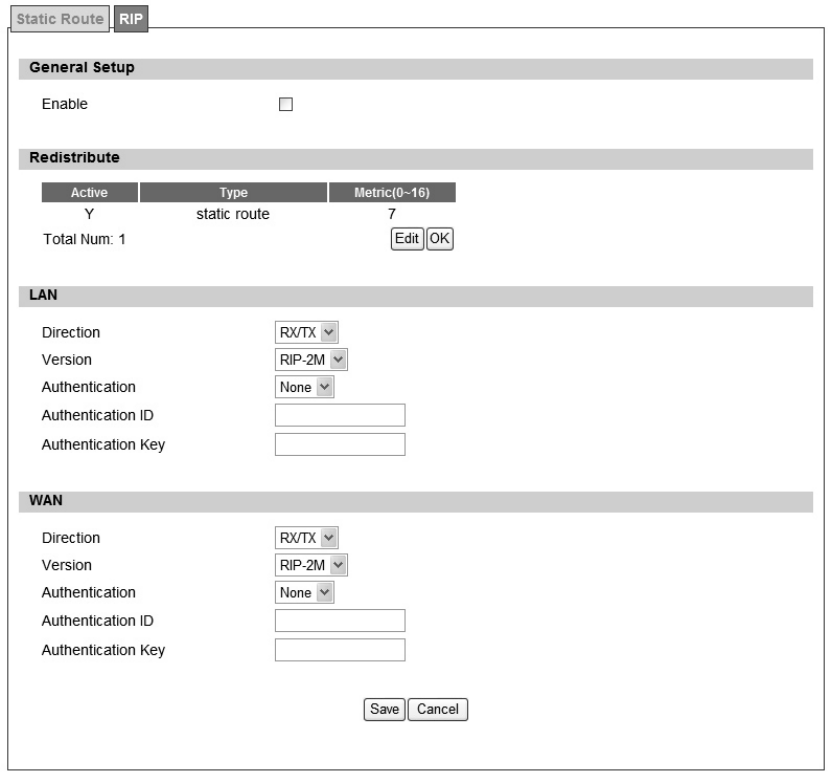Click the Save button
Screen dimensions: 831x782
coord(384,709)
